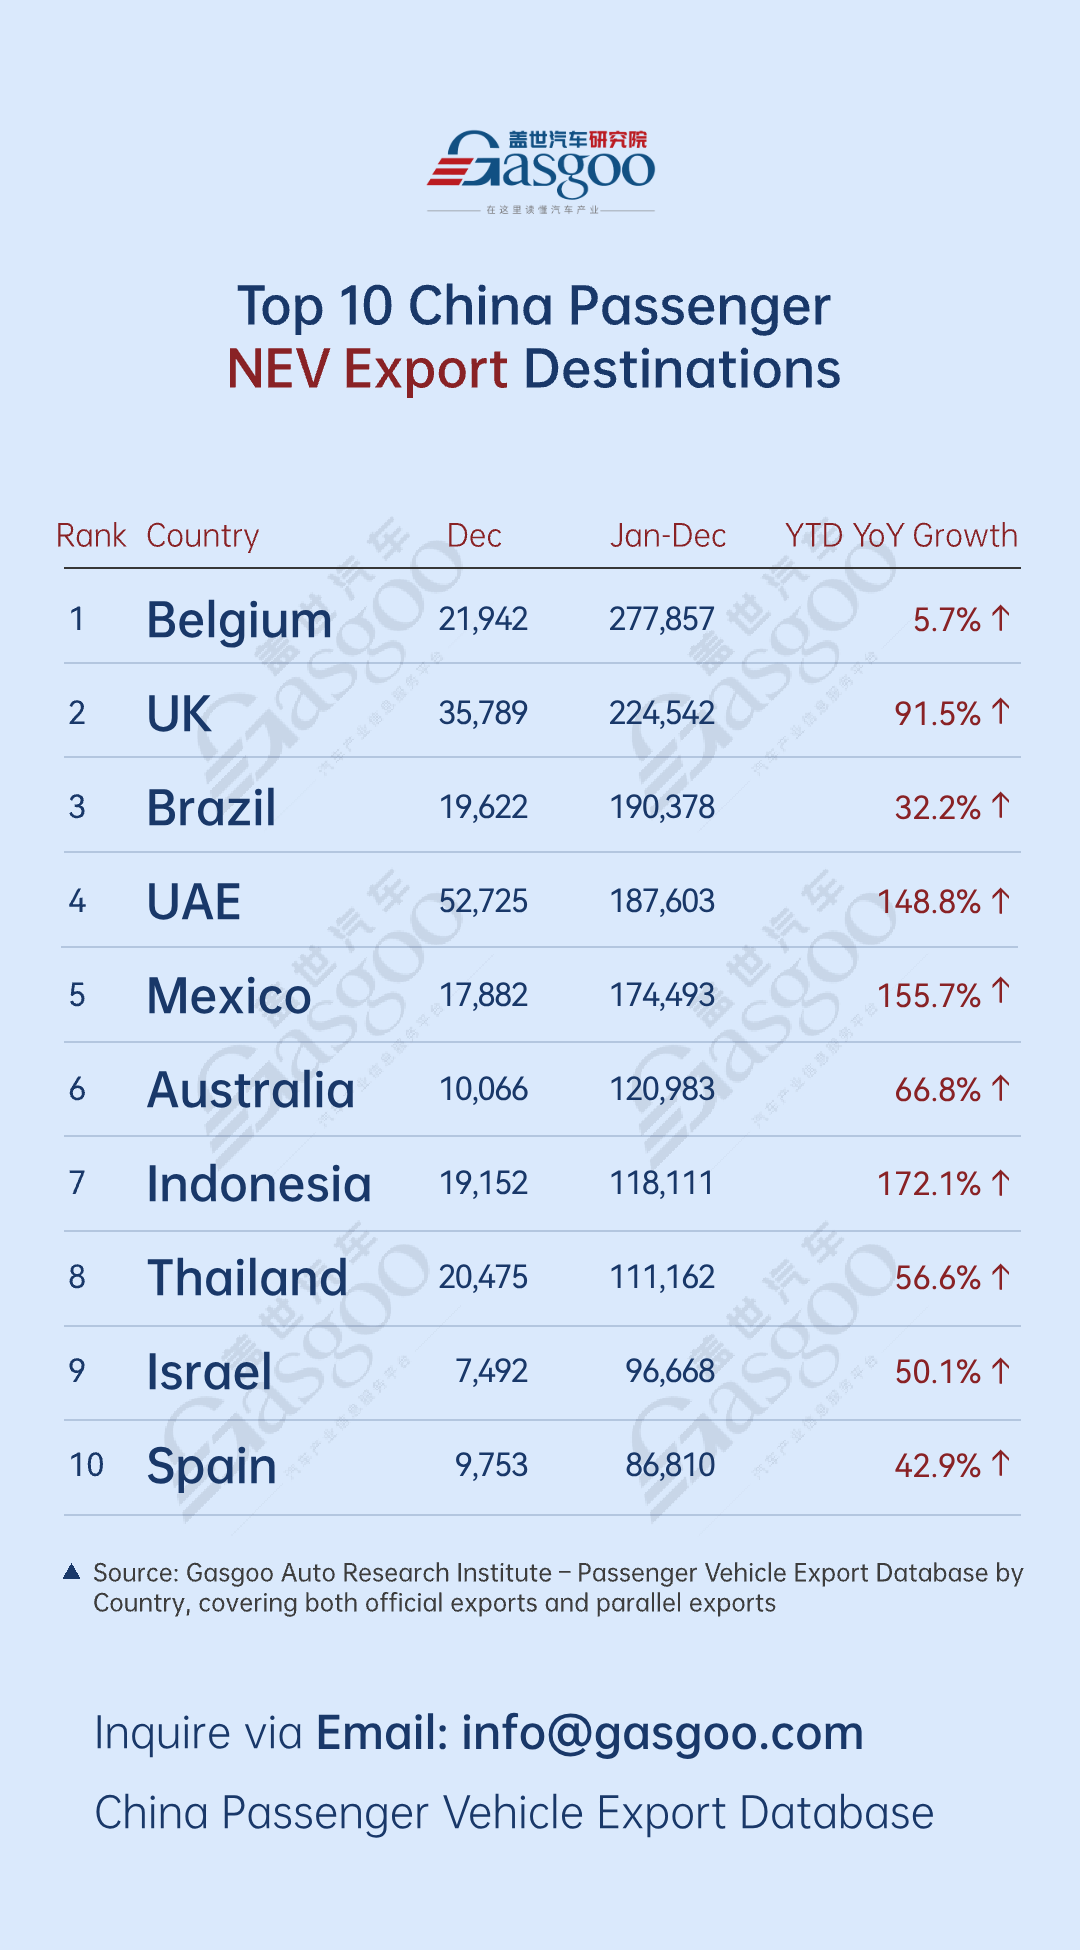1080x1950 pixels.
Task: Click the up arrow beside 5.7%
Action: coord(1001,619)
